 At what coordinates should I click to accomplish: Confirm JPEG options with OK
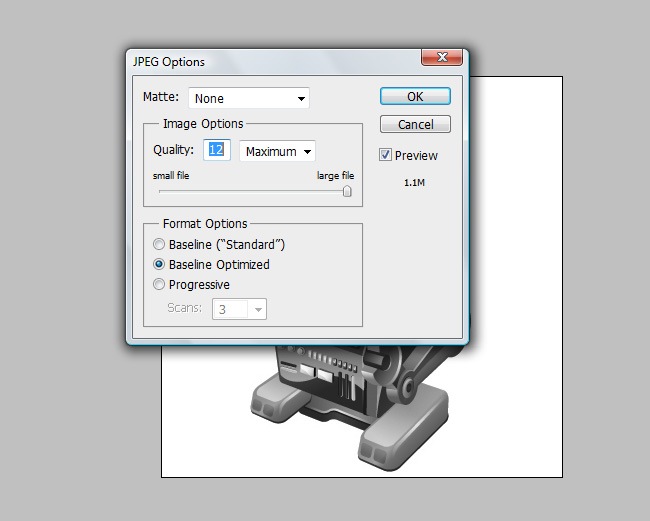tap(415, 96)
